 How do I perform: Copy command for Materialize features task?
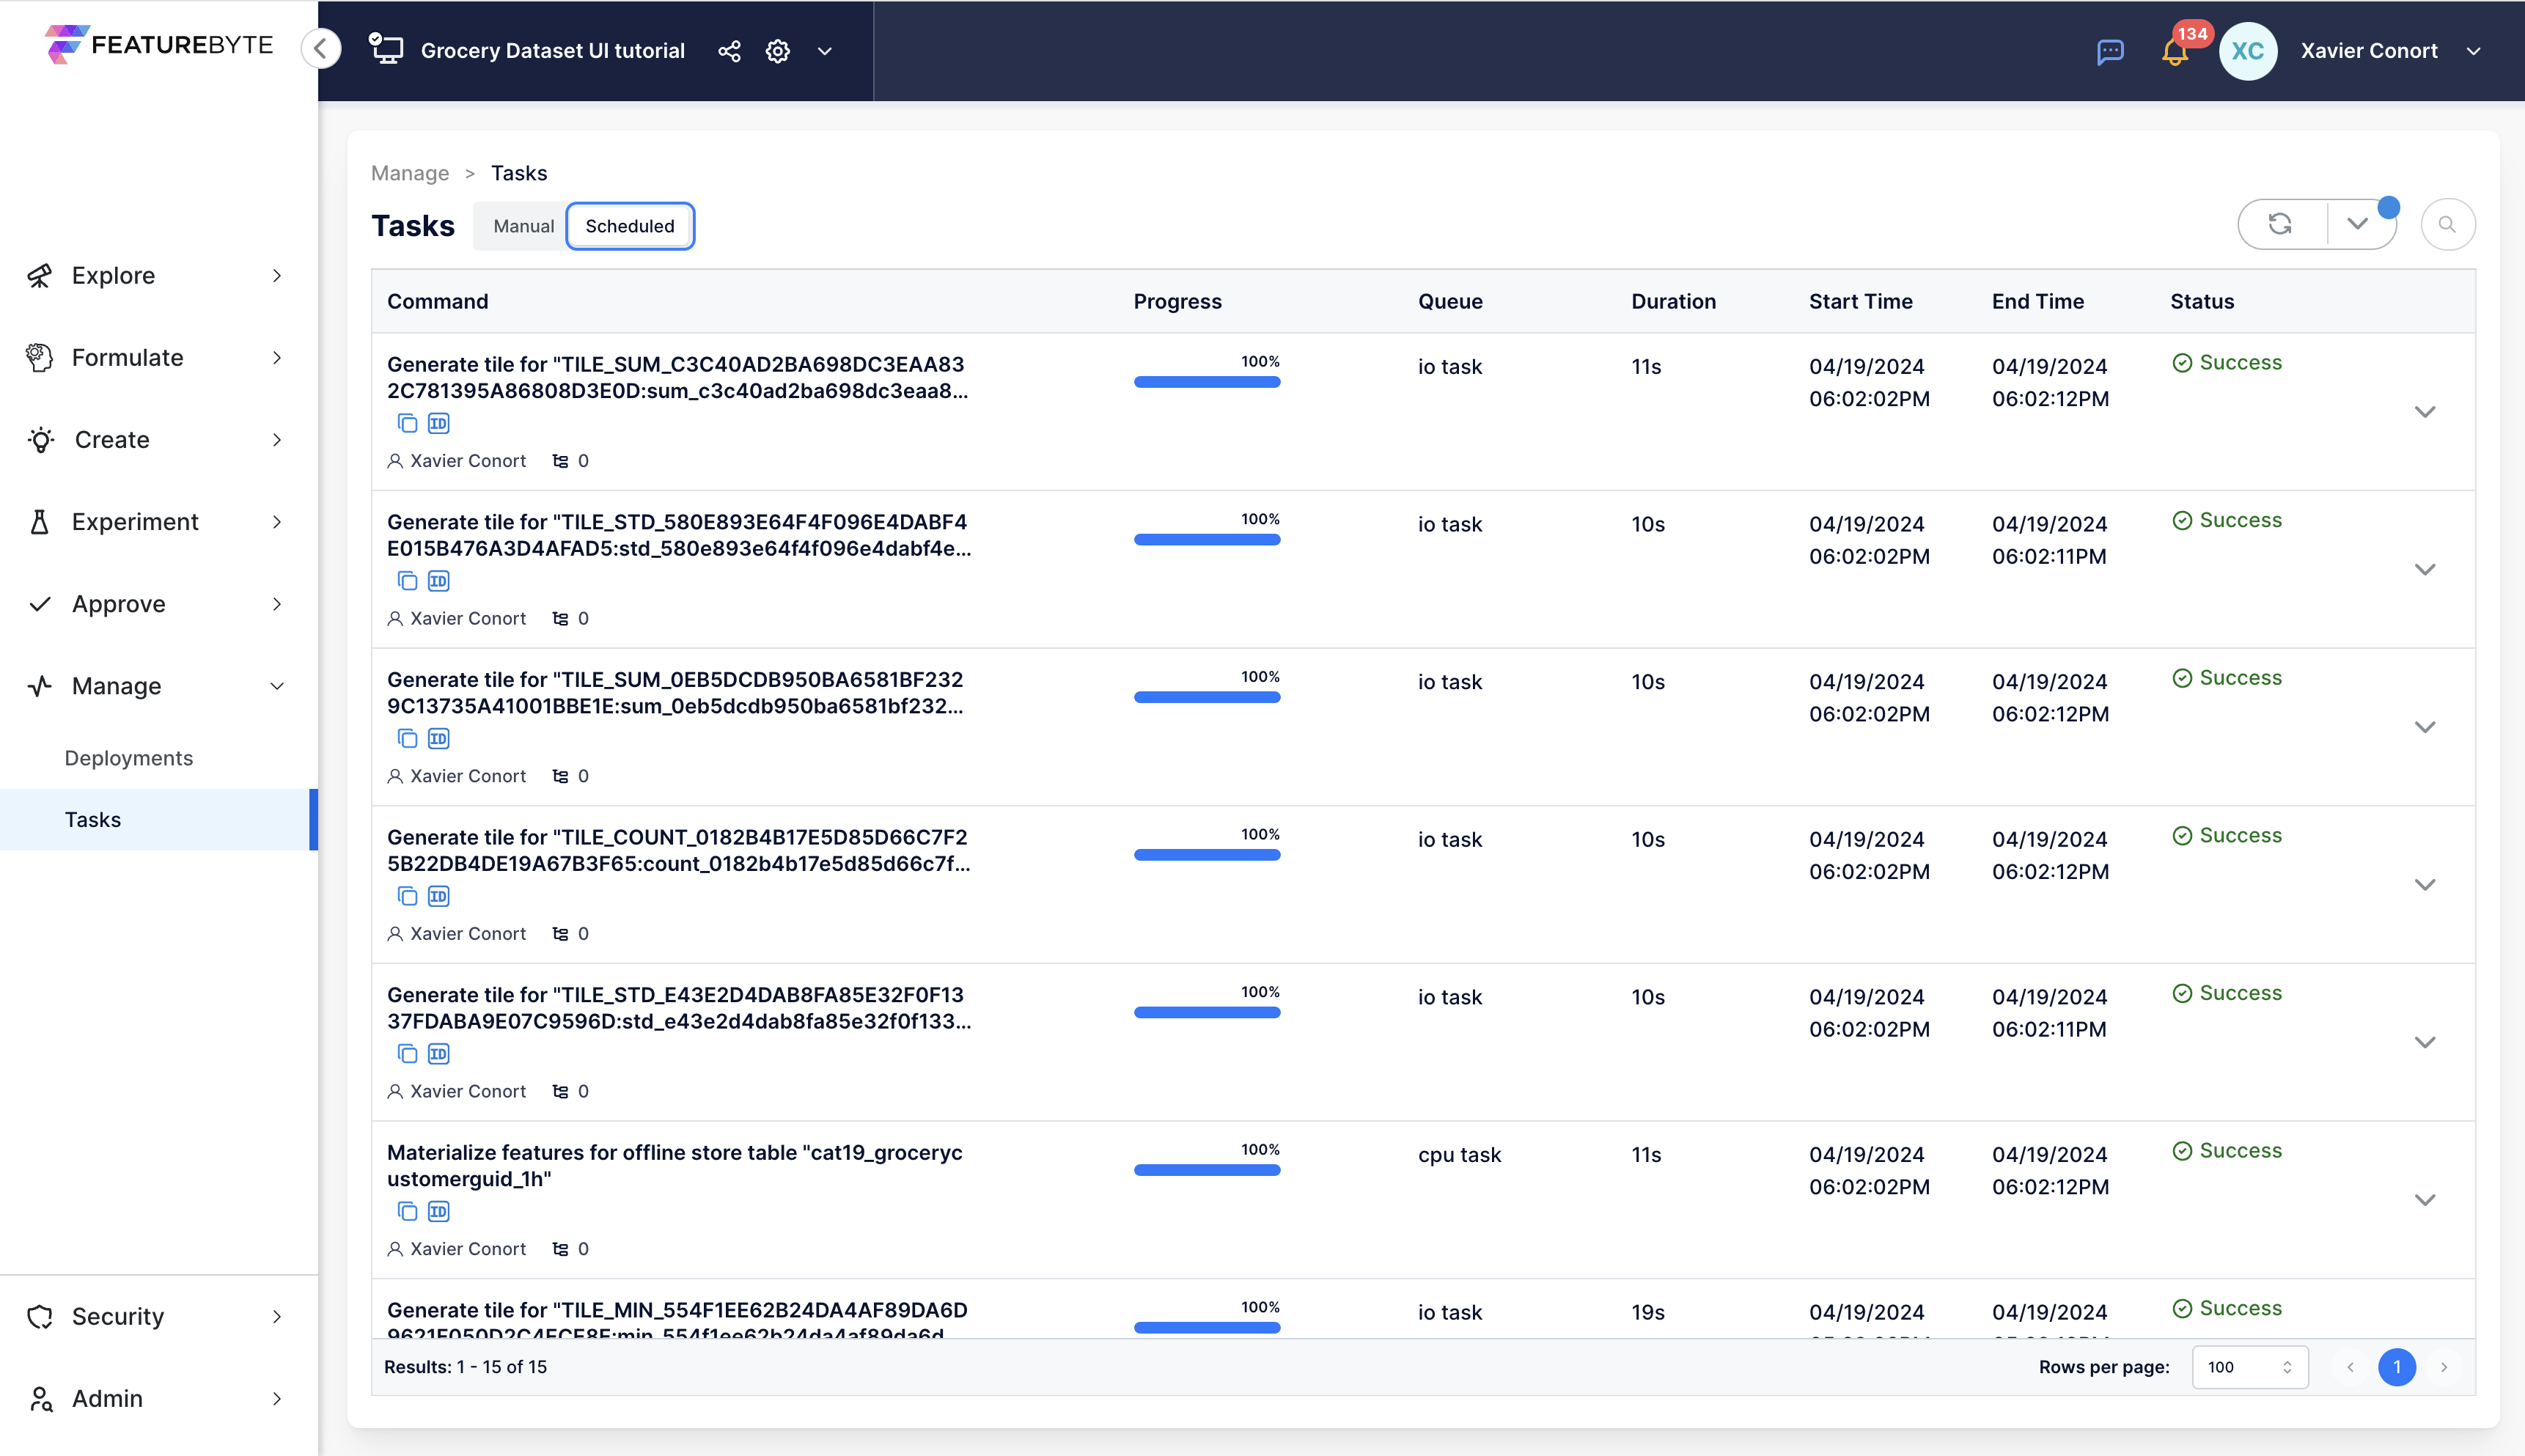coord(407,1211)
